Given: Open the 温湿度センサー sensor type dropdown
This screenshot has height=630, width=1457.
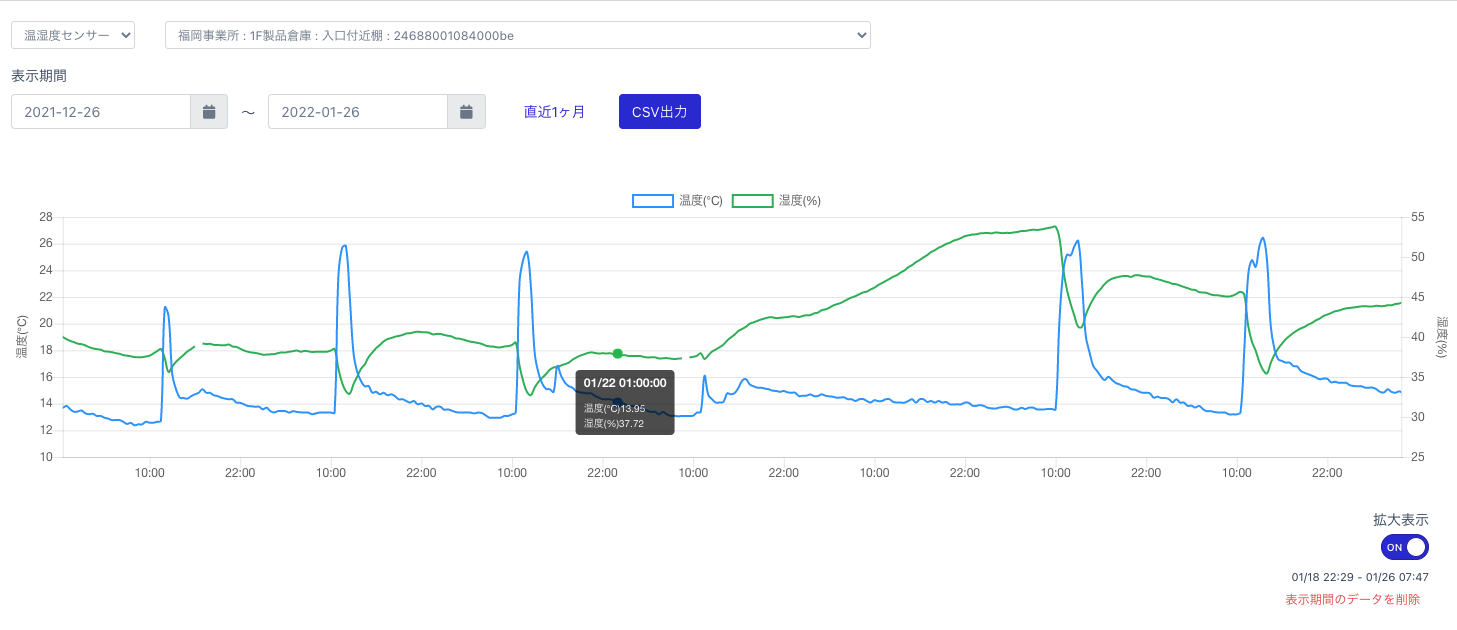Looking at the screenshot, I should 73,35.
